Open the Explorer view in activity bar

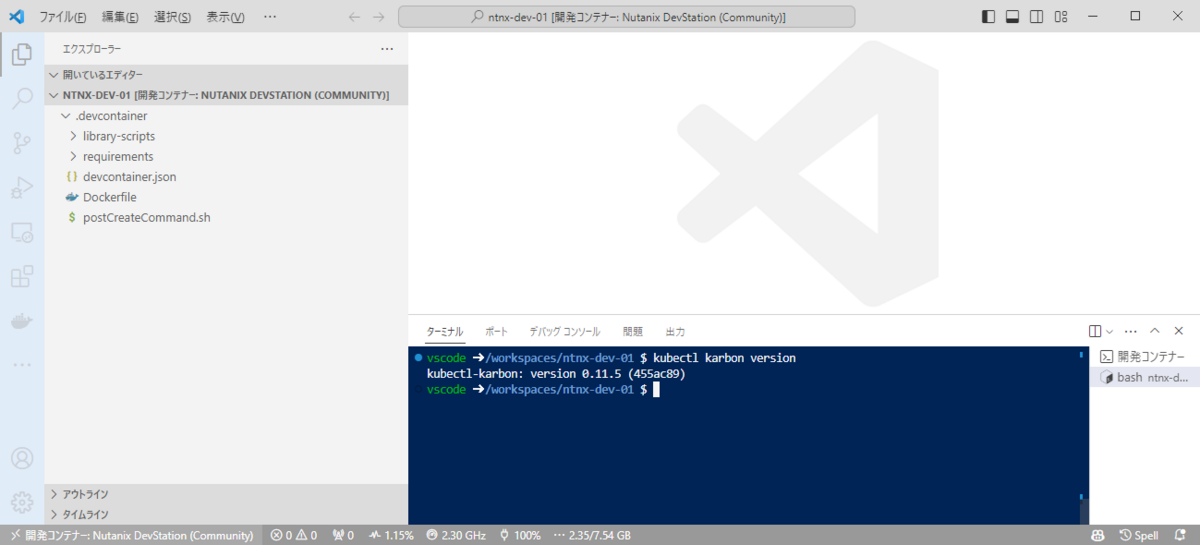click(21, 55)
